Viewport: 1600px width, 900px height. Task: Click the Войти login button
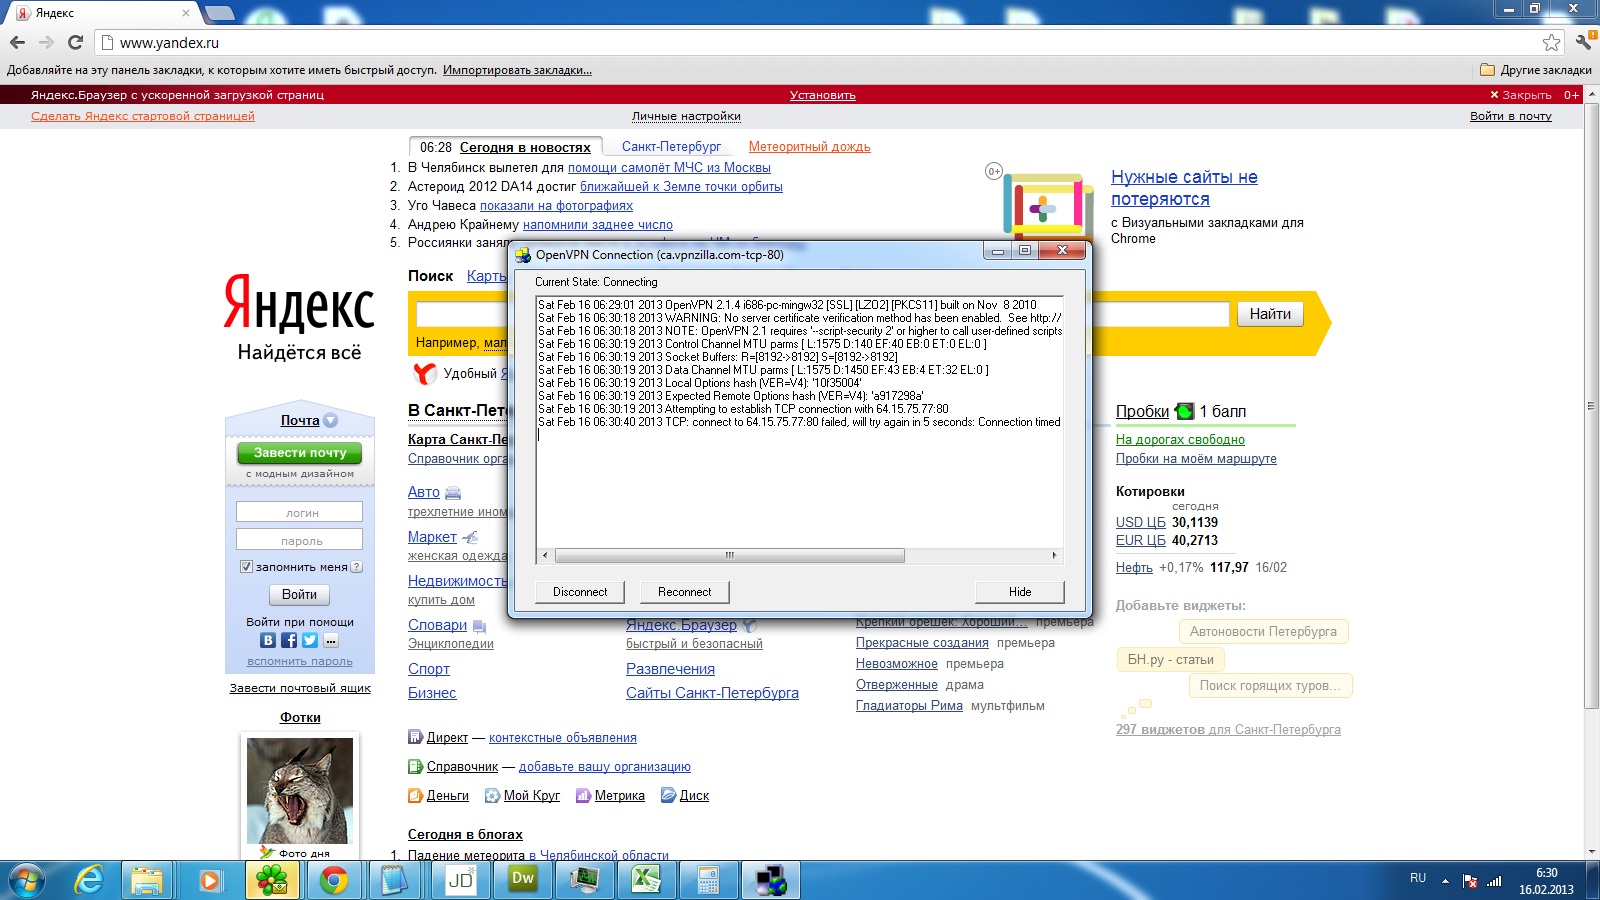click(299, 594)
